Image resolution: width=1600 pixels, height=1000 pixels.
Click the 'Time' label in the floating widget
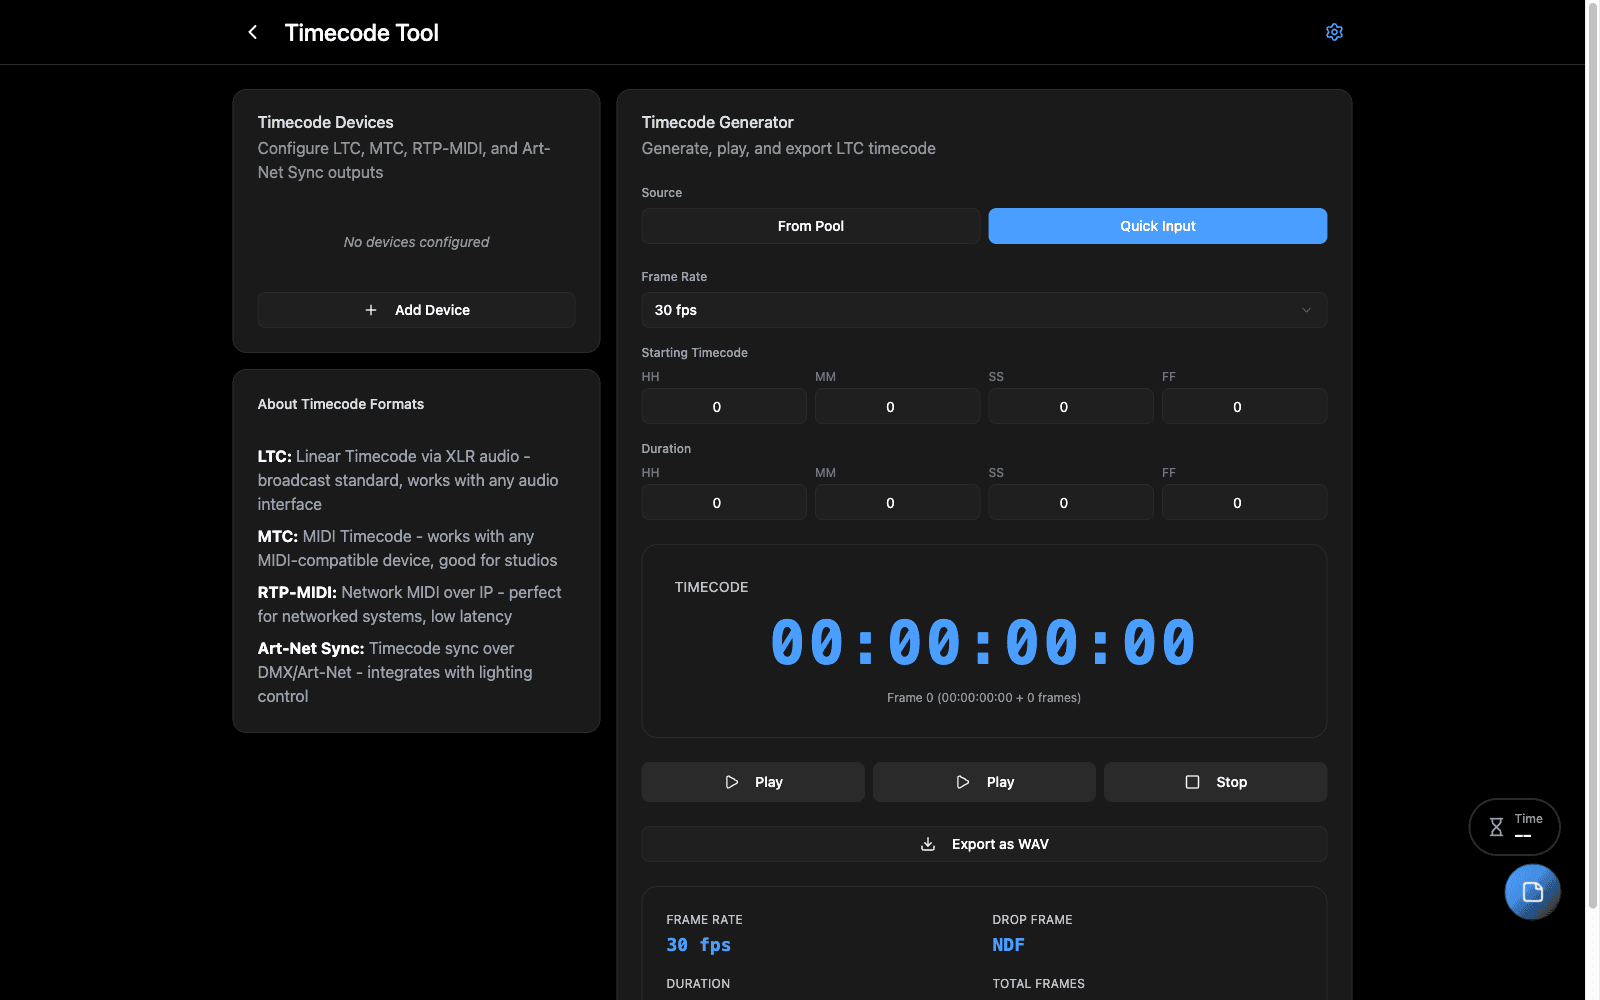[1528, 819]
